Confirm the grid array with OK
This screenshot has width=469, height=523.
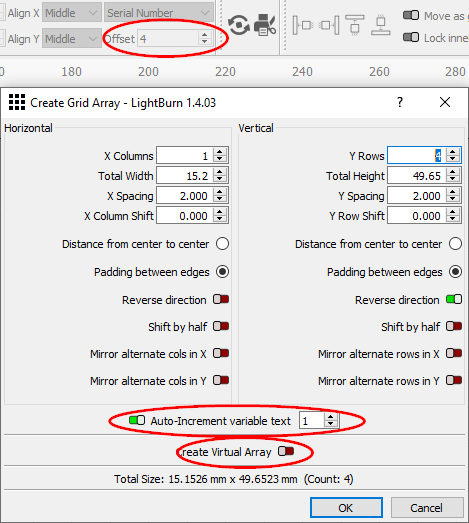[x=346, y=508]
